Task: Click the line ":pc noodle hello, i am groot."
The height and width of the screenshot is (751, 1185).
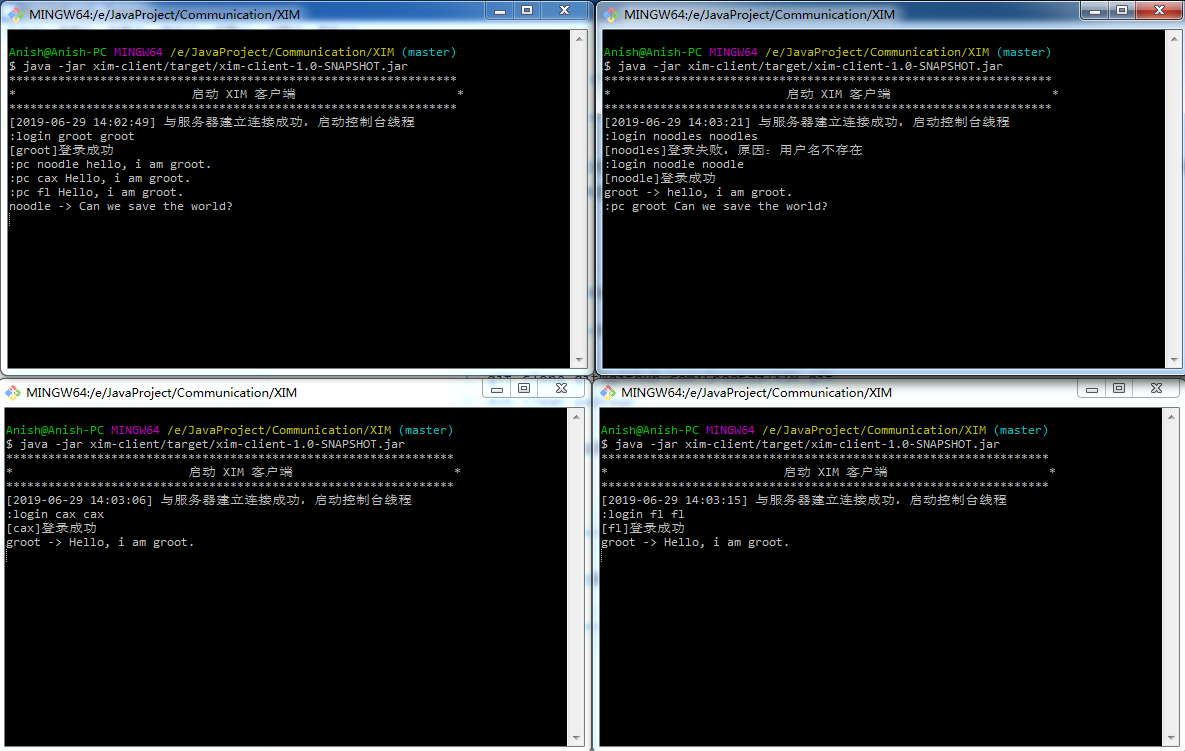Action: pos(110,164)
